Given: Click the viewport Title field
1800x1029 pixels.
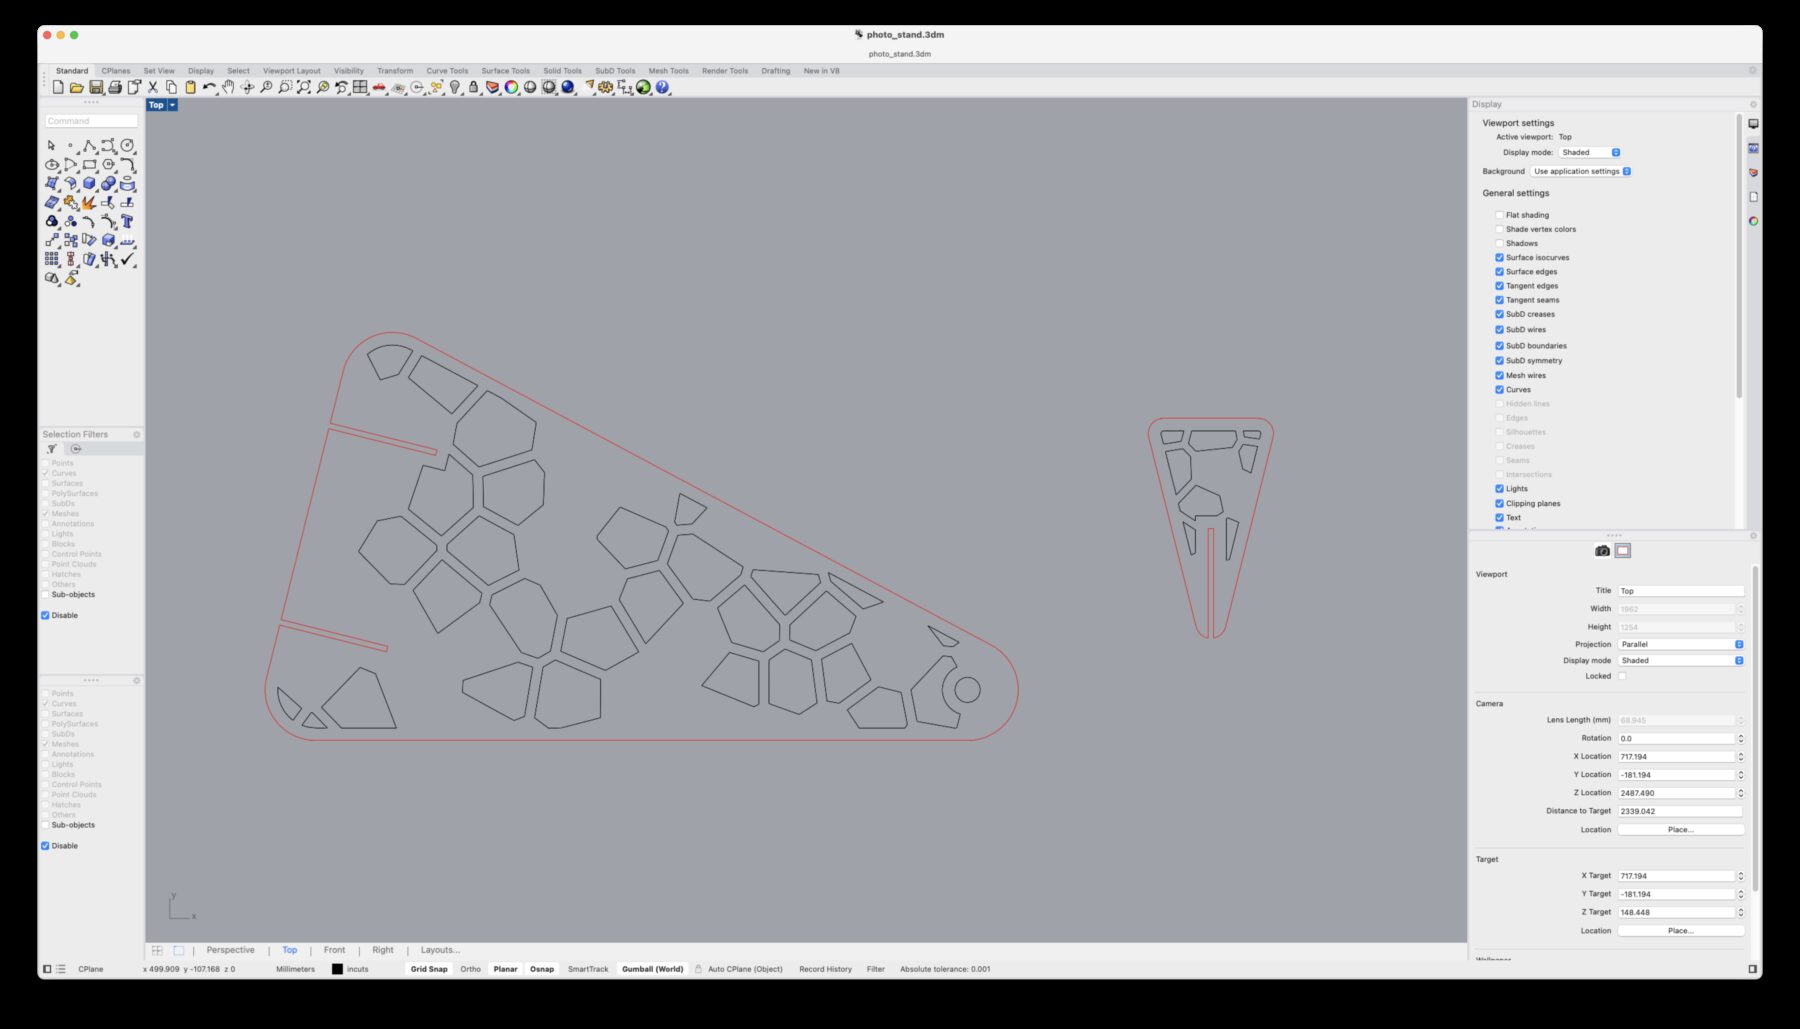Looking at the screenshot, I should 1681,591.
